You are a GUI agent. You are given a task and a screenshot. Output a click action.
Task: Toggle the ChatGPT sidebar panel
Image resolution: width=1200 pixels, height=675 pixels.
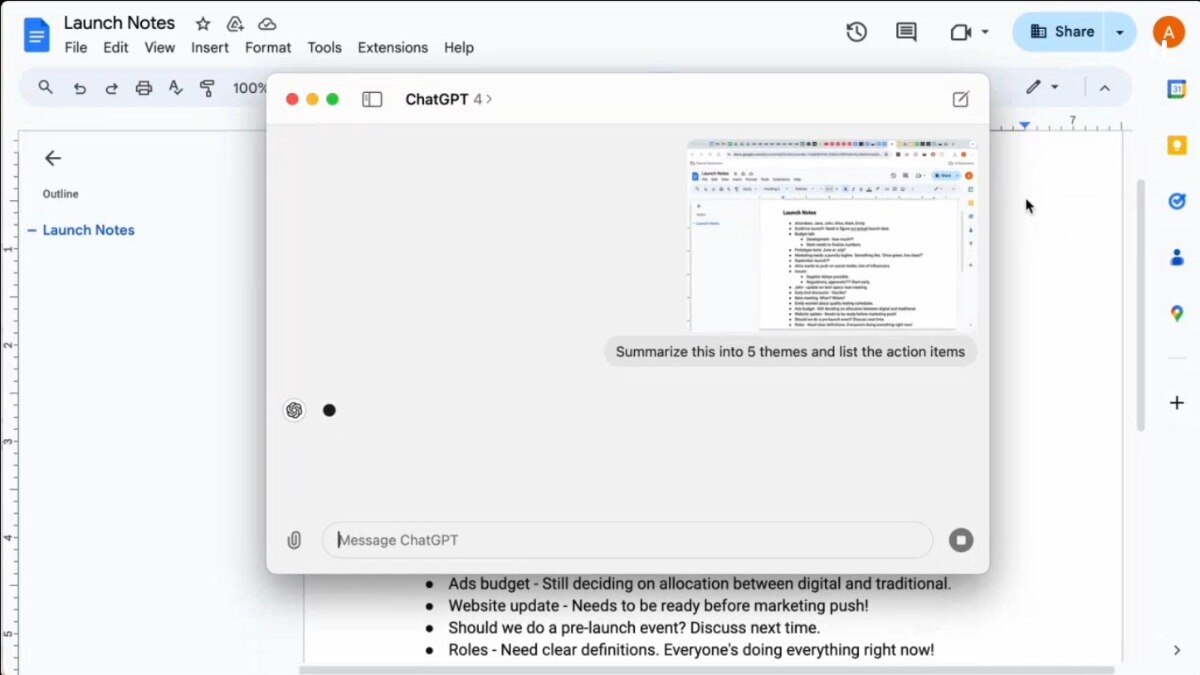pyautogui.click(x=372, y=99)
